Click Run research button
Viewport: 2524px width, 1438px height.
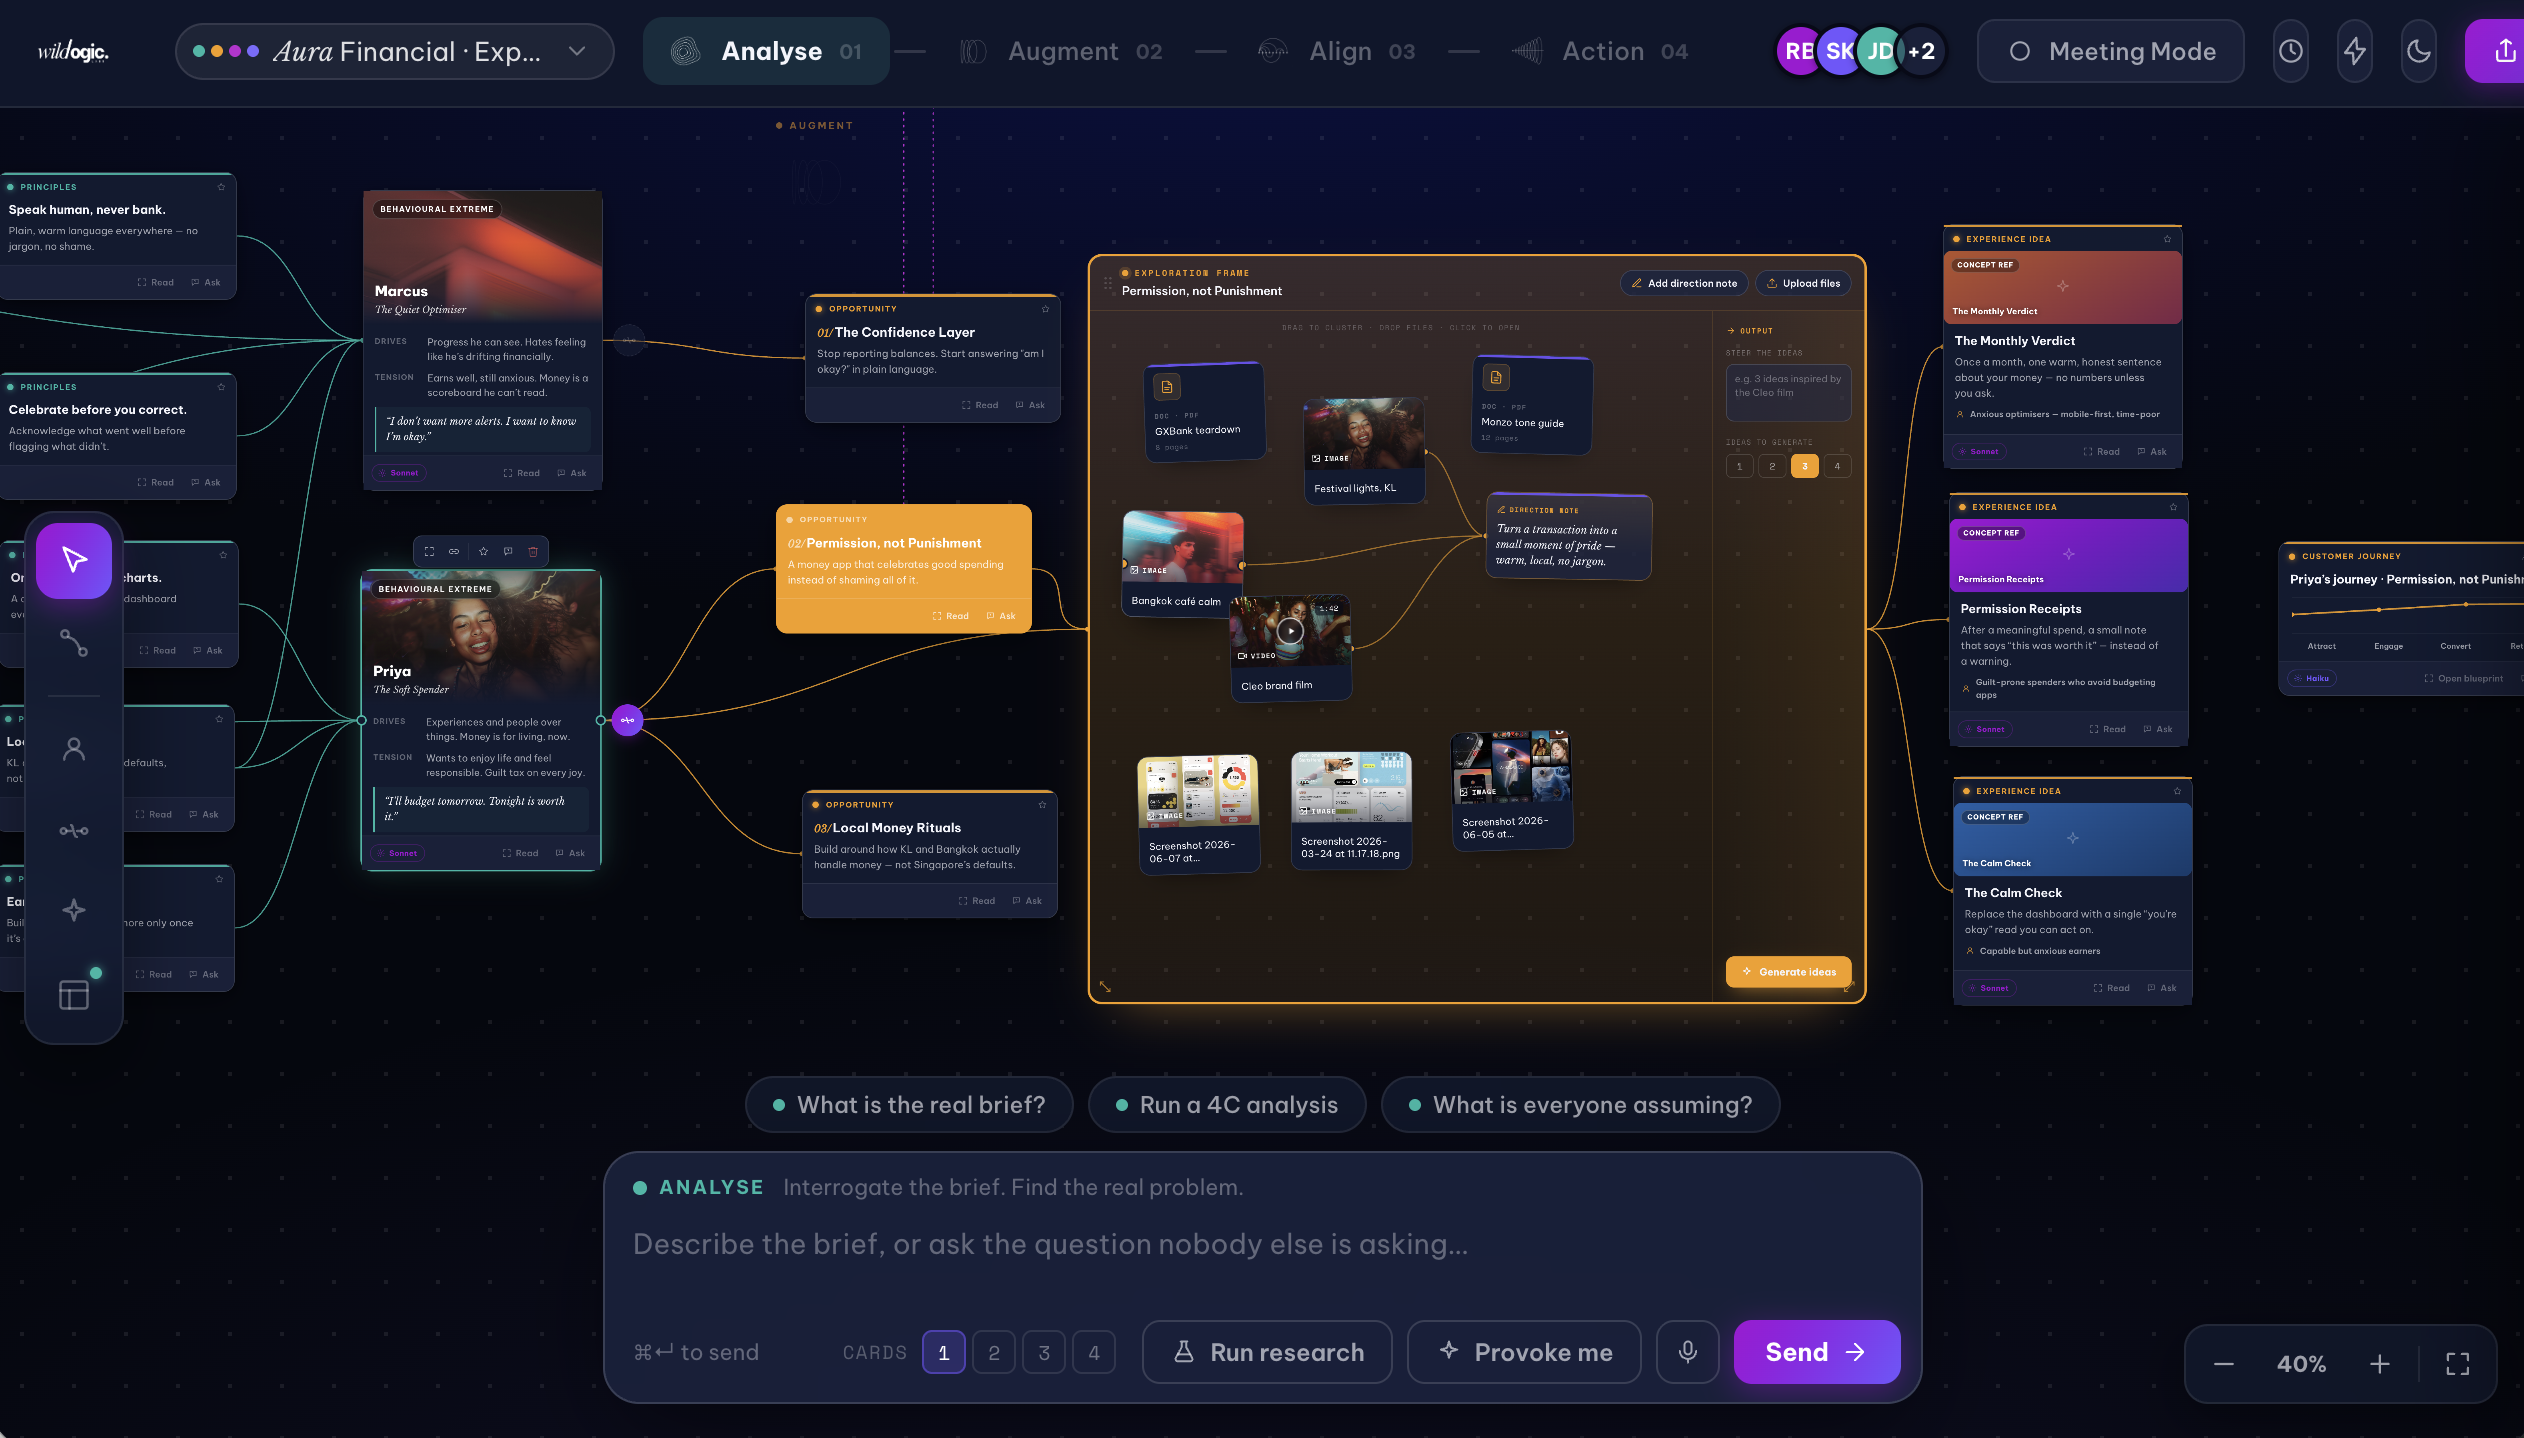pyautogui.click(x=1267, y=1352)
